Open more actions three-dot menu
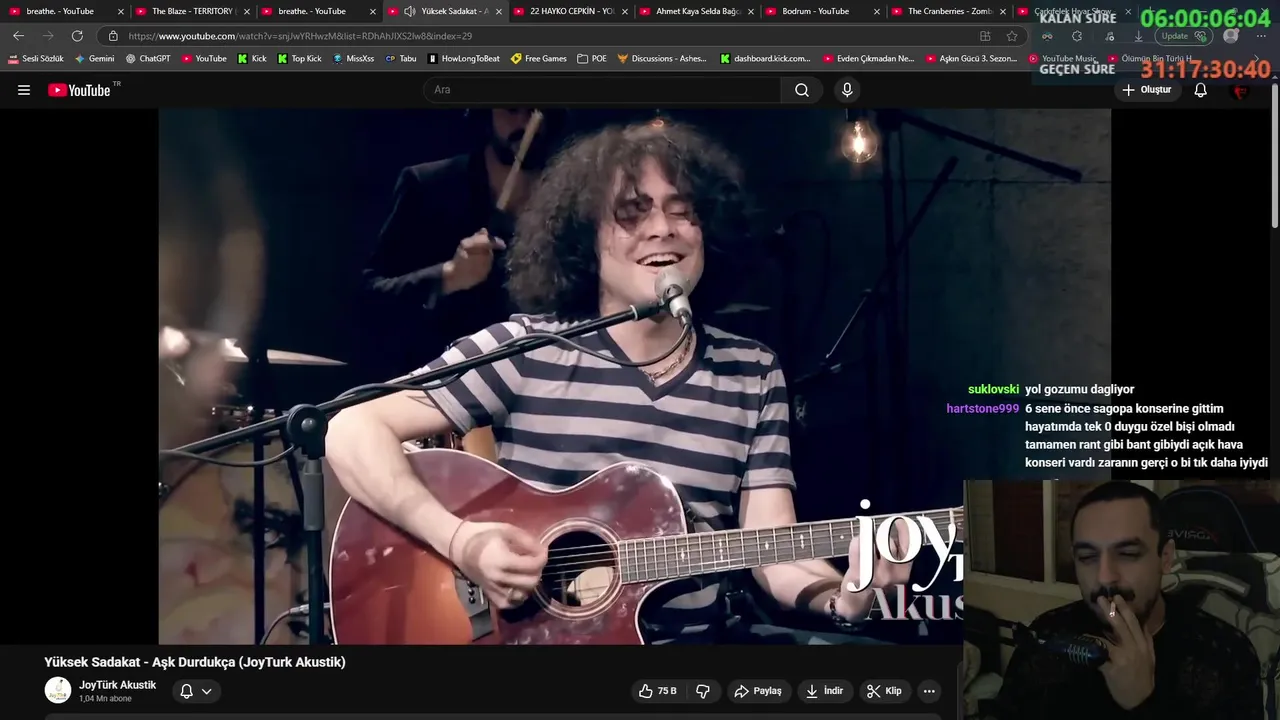1280x720 pixels. click(x=929, y=691)
